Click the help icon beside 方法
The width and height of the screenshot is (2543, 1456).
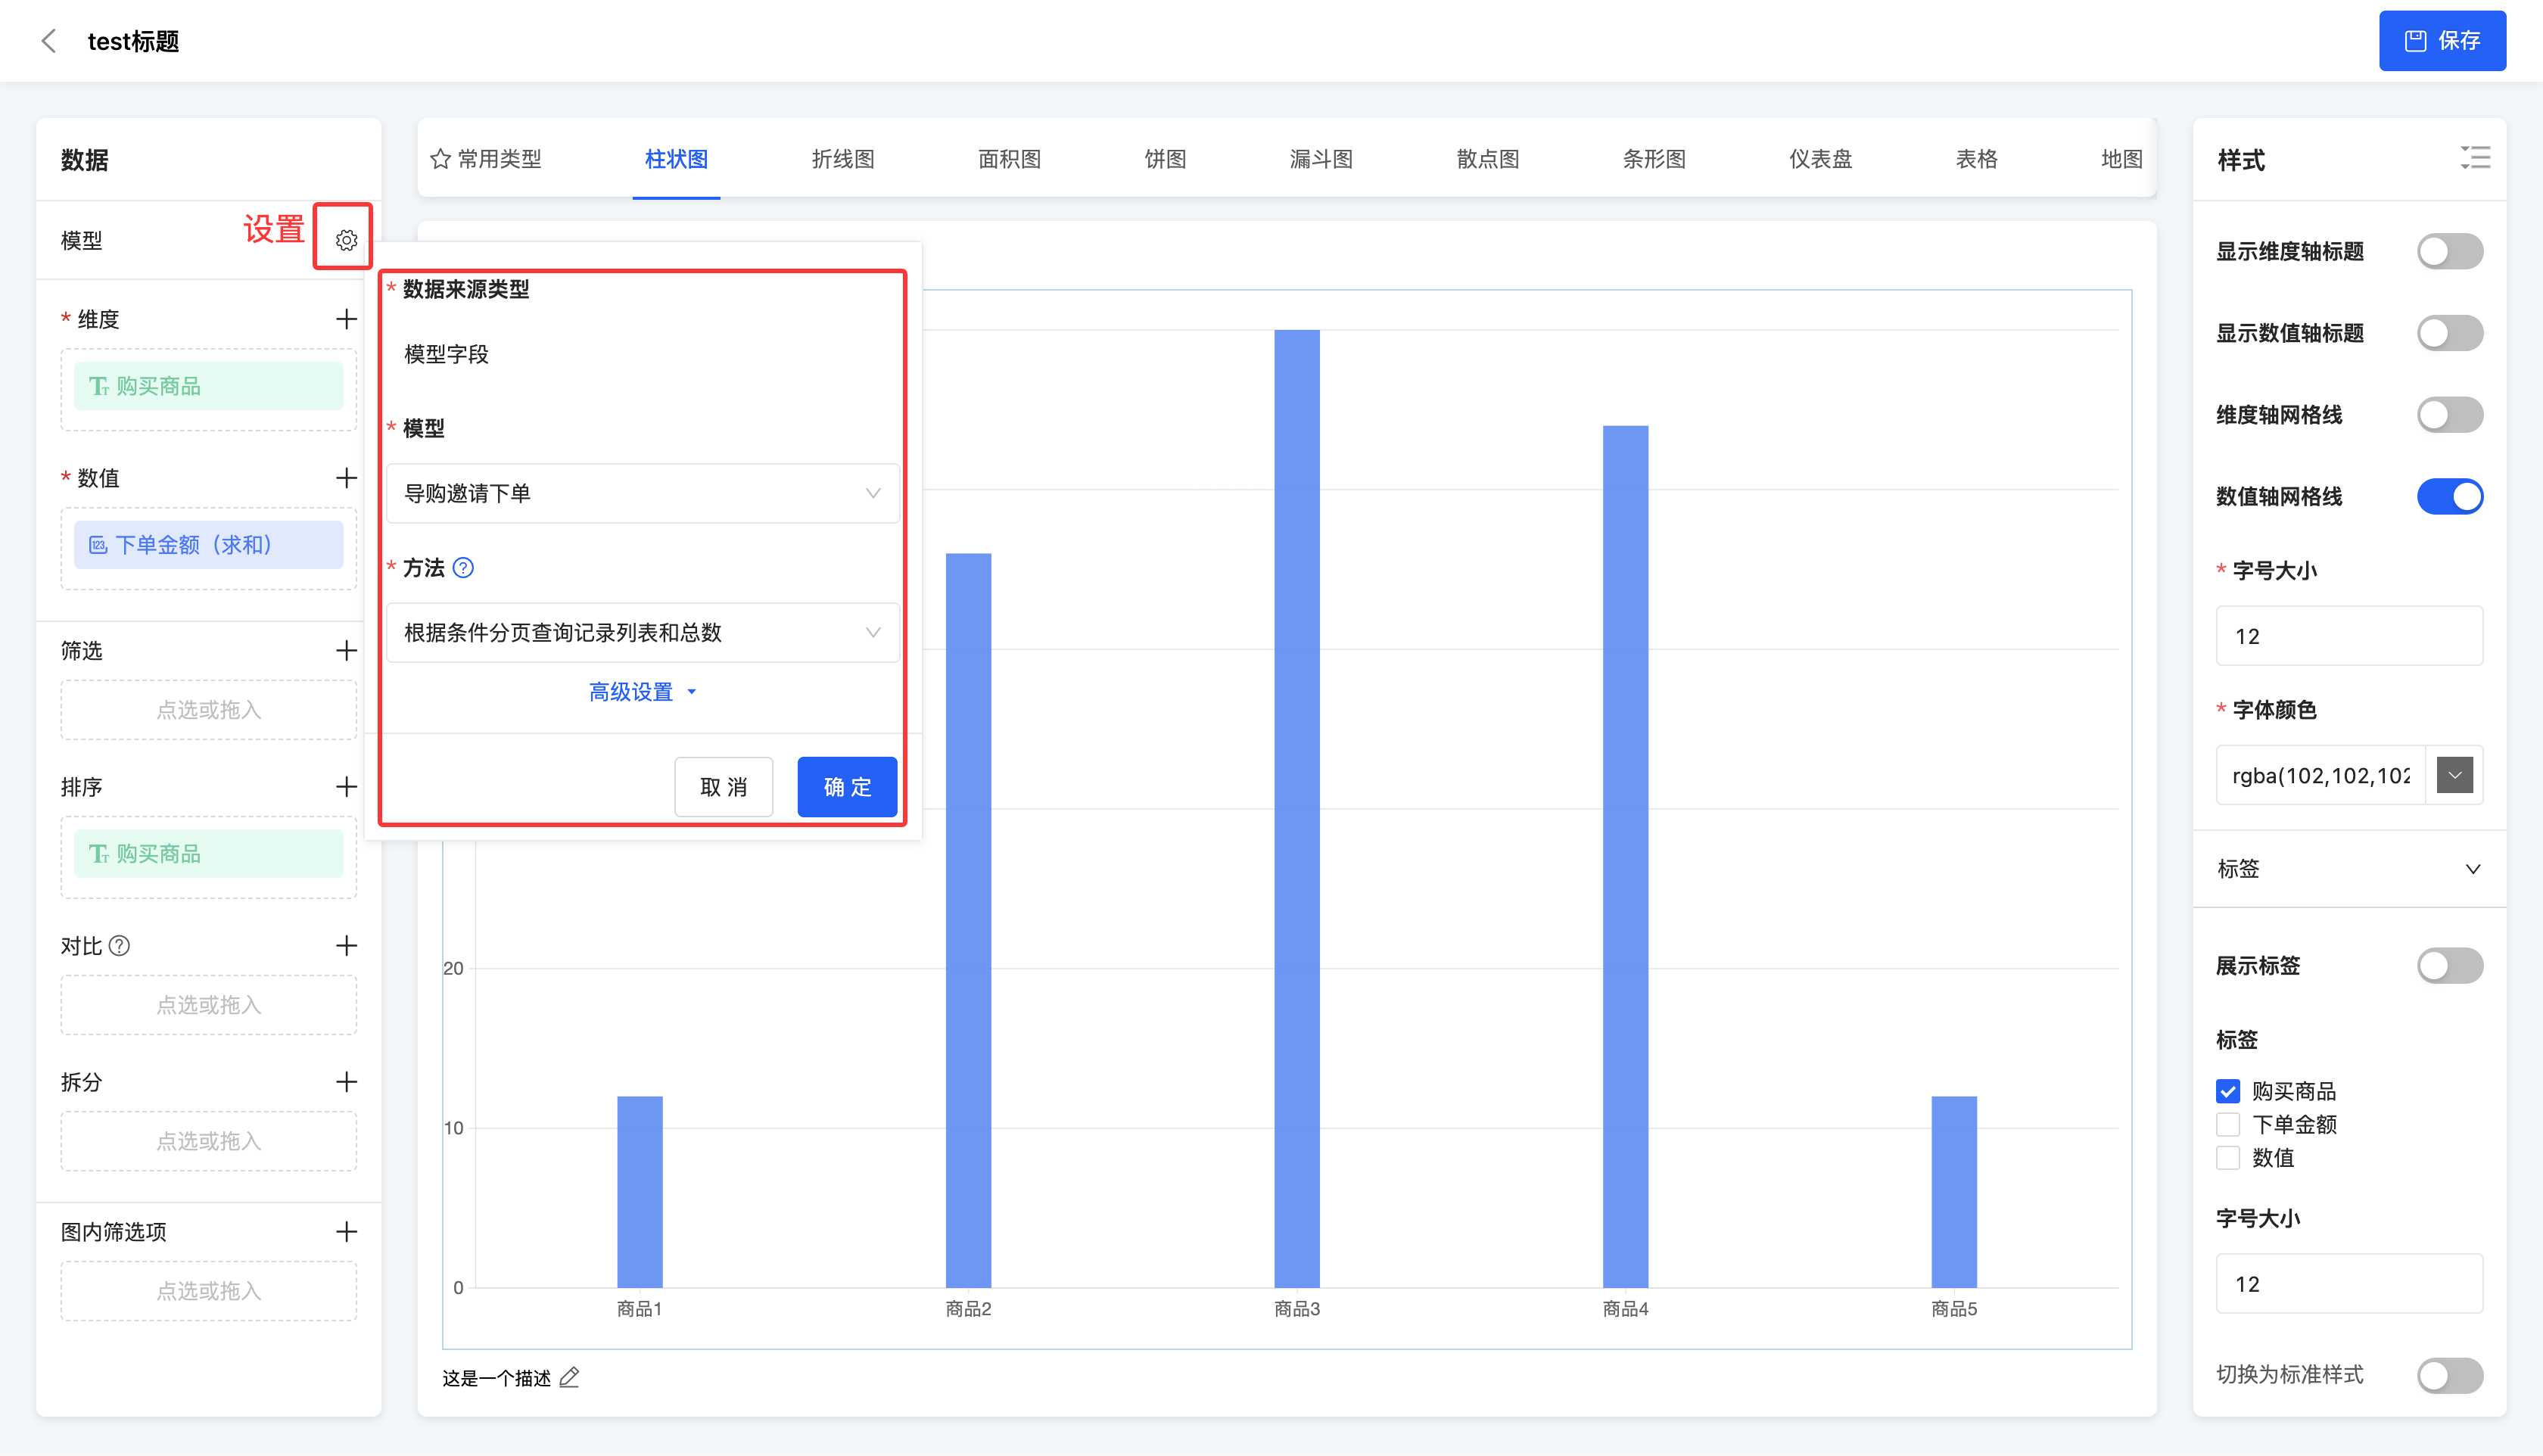point(463,568)
